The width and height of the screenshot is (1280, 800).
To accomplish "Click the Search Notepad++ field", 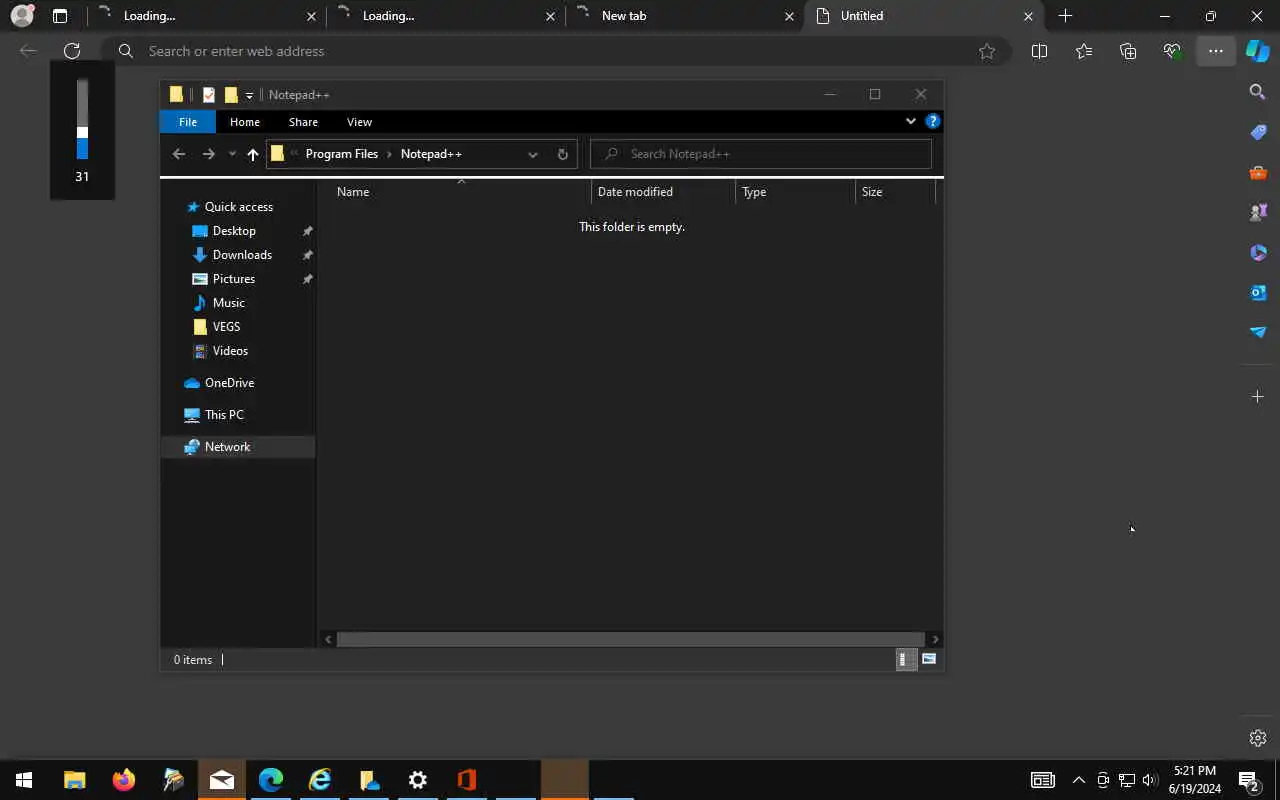I will (761, 154).
